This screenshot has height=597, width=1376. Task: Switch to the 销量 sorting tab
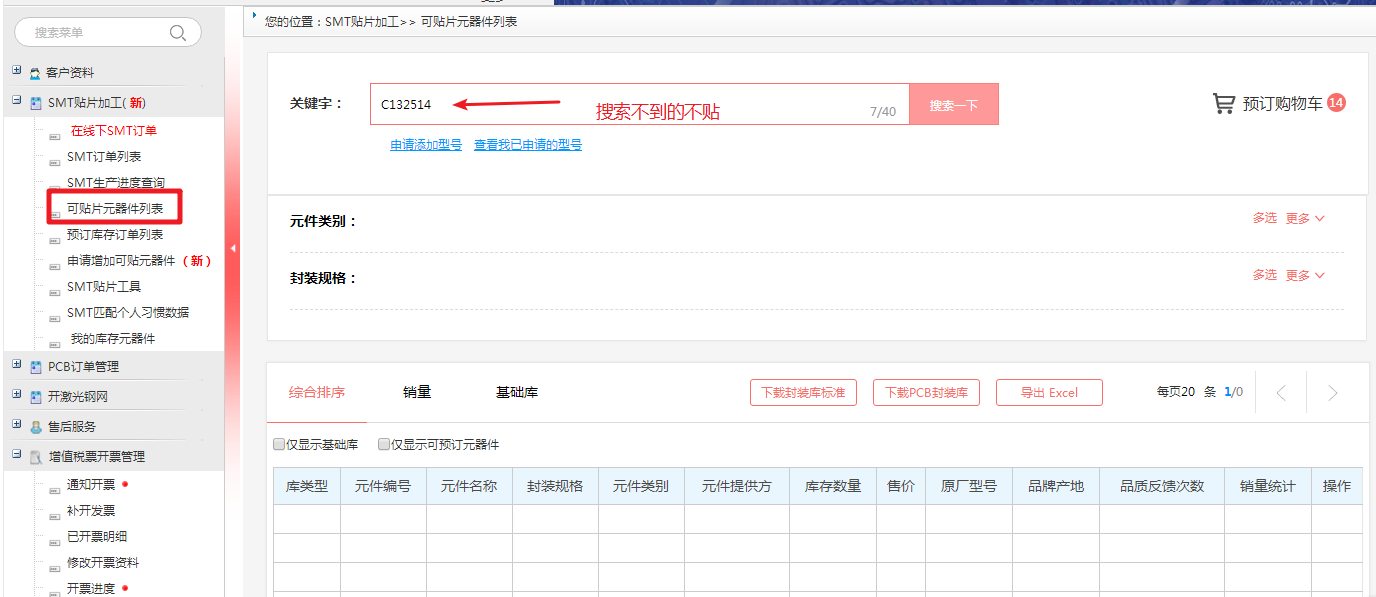click(x=417, y=392)
